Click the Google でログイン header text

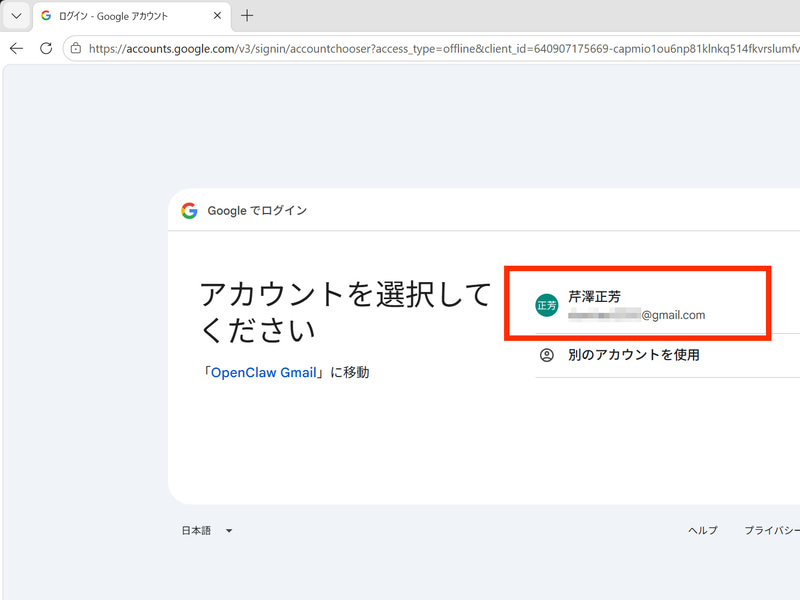pos(257,211)
